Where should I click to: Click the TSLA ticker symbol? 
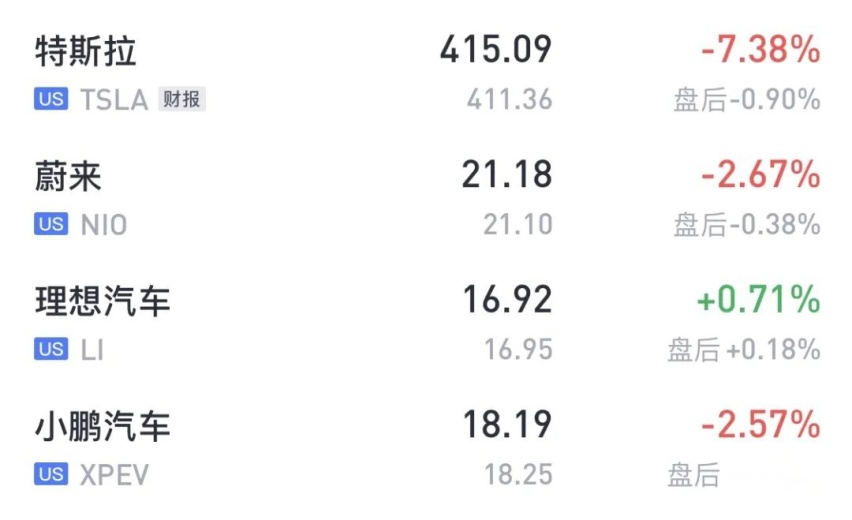pos(114,100)
